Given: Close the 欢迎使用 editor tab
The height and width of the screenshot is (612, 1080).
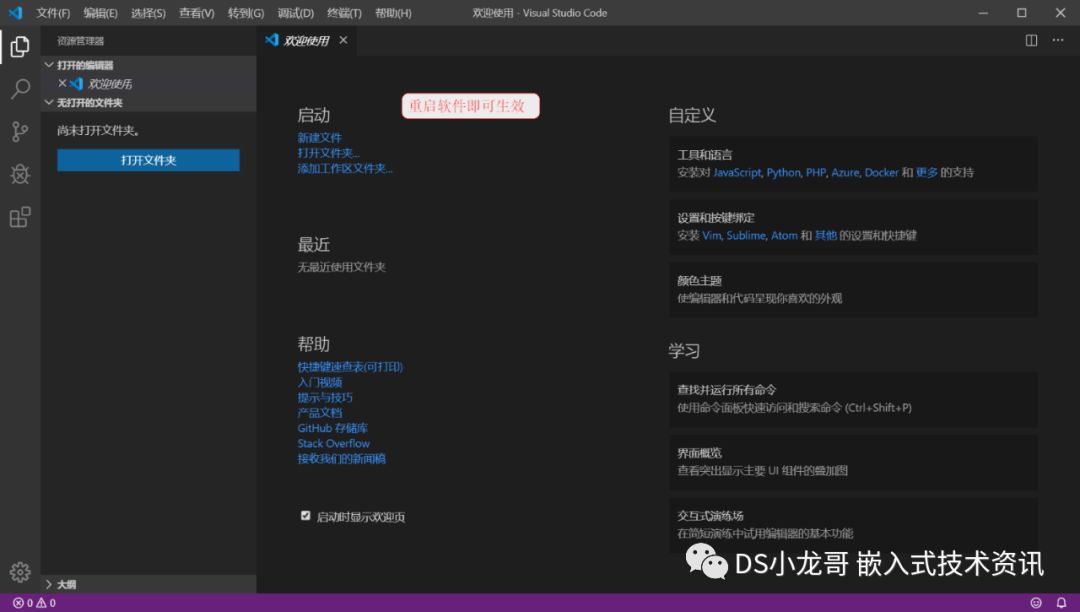Looking at the screenshot, I should [x=343, y=41].
